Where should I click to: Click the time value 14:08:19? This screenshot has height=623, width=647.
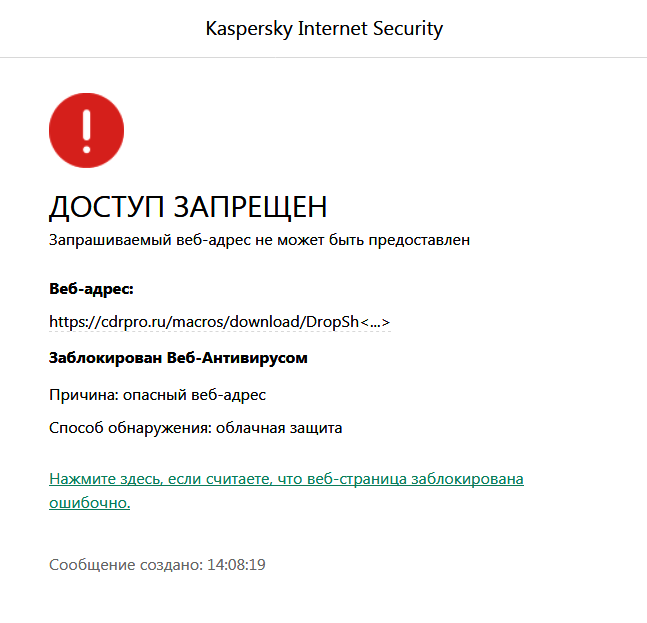236,565
